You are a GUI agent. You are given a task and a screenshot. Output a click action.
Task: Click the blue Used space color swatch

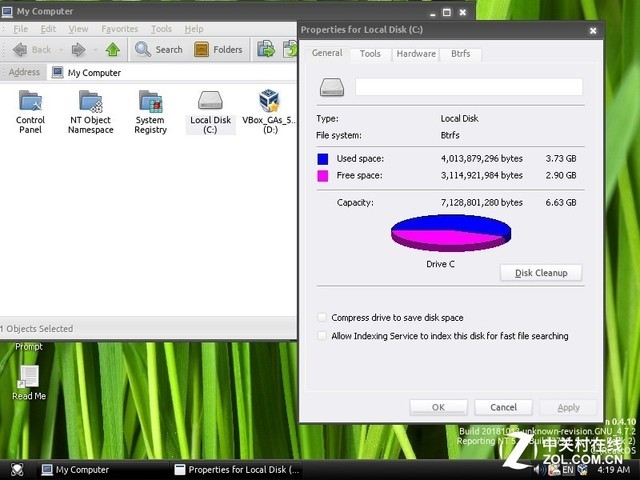322,159
